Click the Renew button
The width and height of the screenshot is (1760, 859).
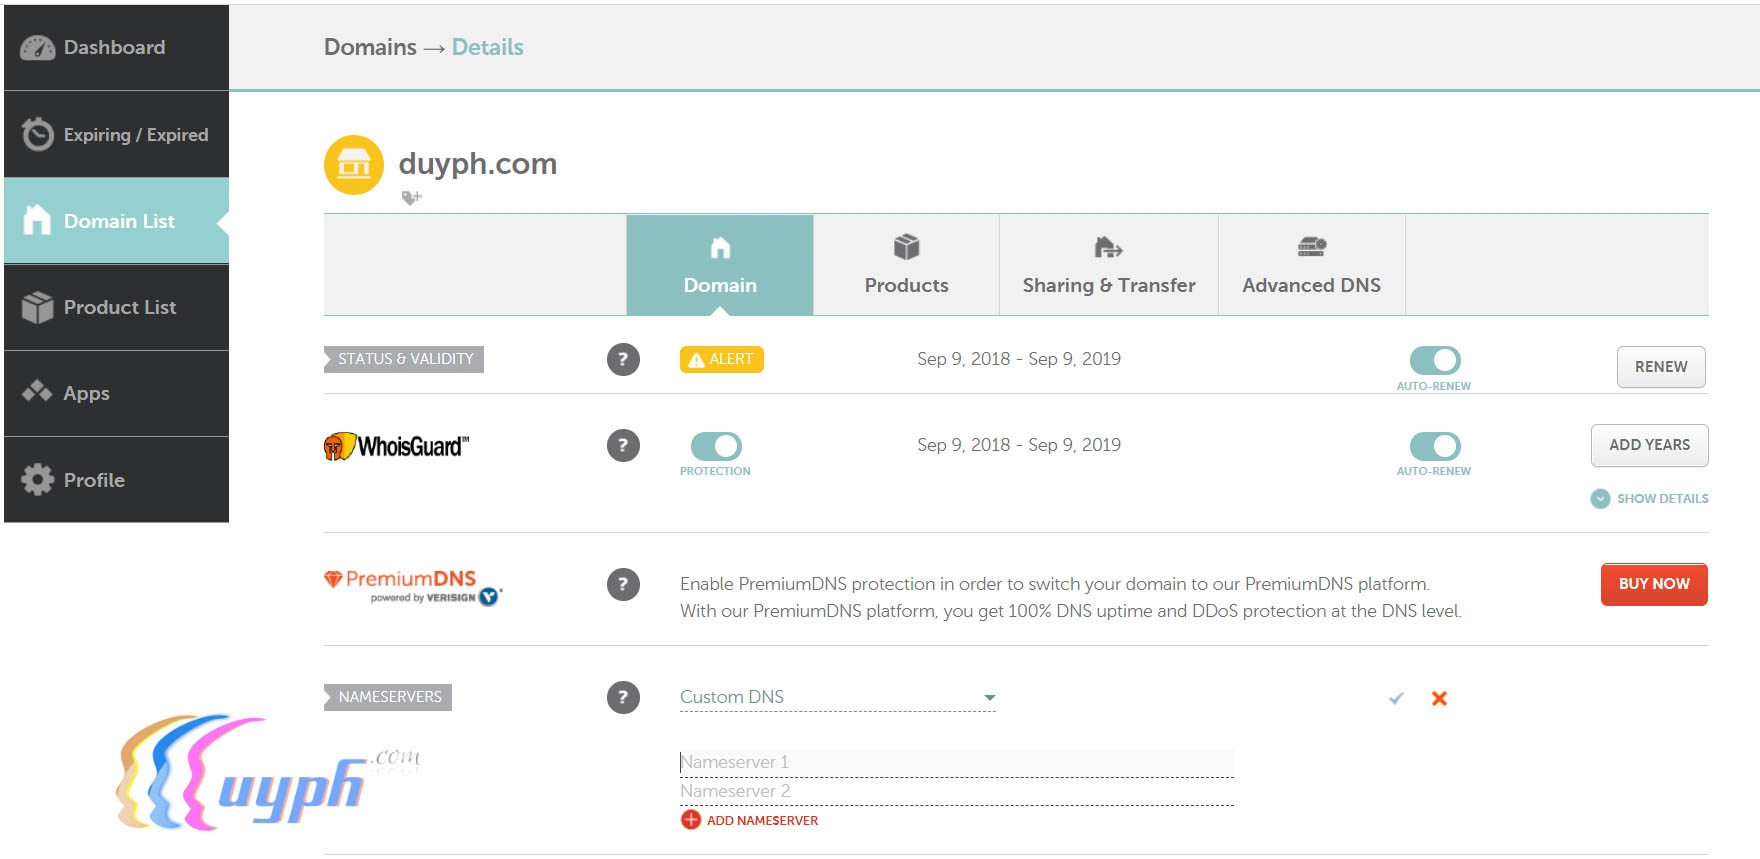[1660, 367]
